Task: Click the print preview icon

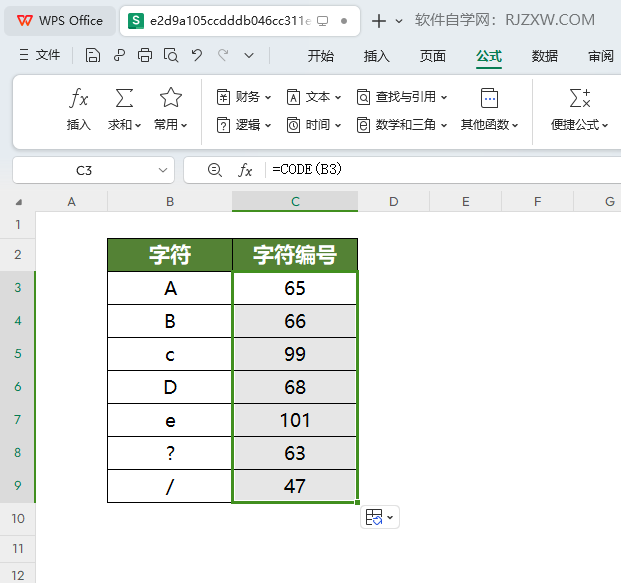Action: pos(171,55)
